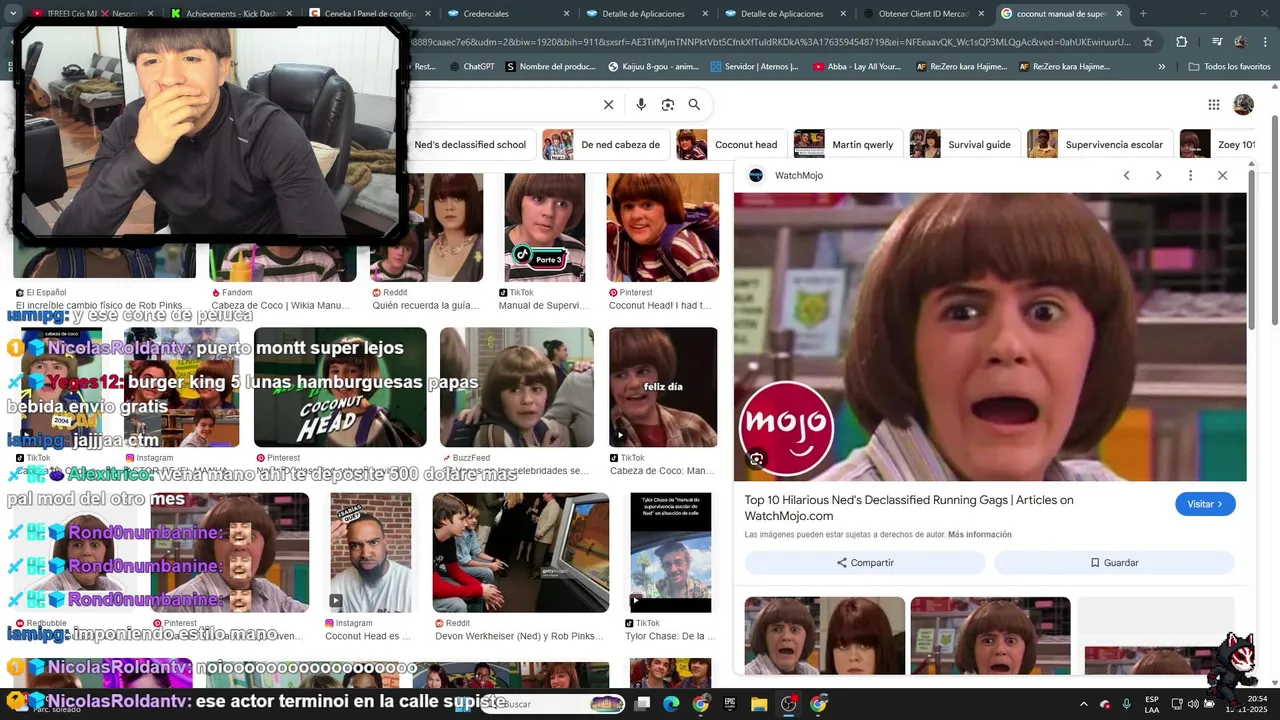Close the coconut manual search tab
This screenshot has height=720, width=1280.
(1119, 14)
